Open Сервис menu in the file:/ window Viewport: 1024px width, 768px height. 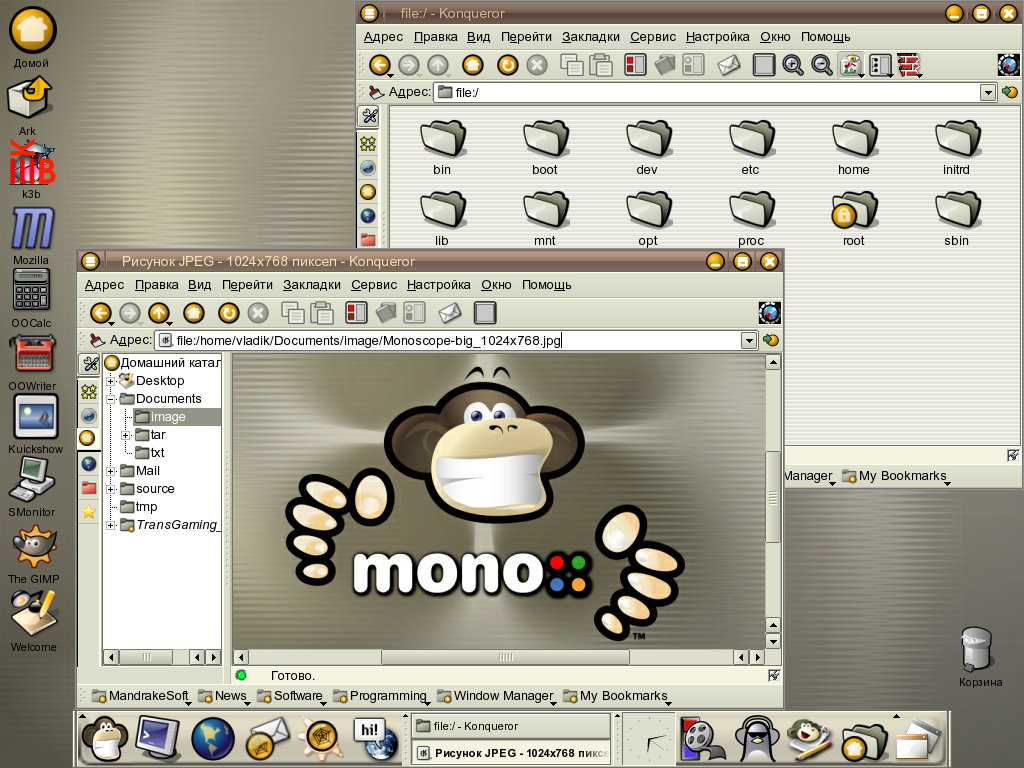coord(652,37)
